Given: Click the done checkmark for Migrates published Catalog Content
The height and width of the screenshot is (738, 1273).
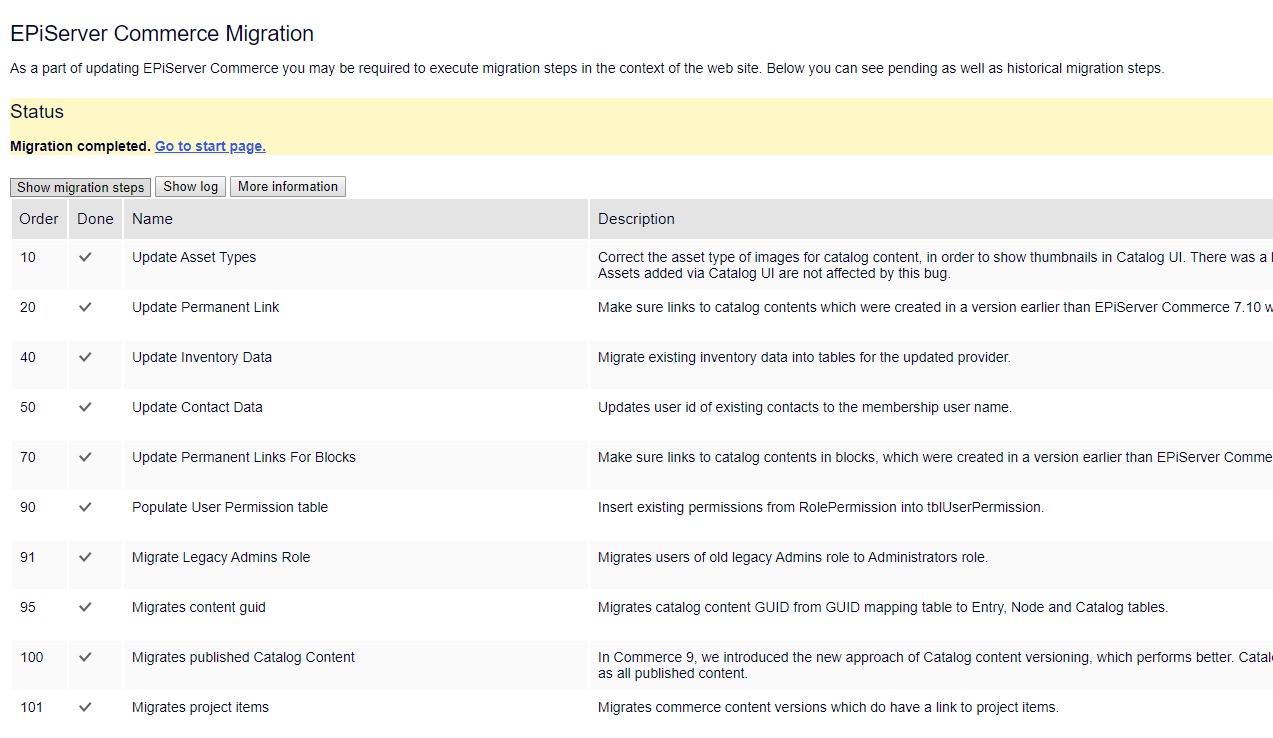Looking at the screenshot, I should [85, 657].
